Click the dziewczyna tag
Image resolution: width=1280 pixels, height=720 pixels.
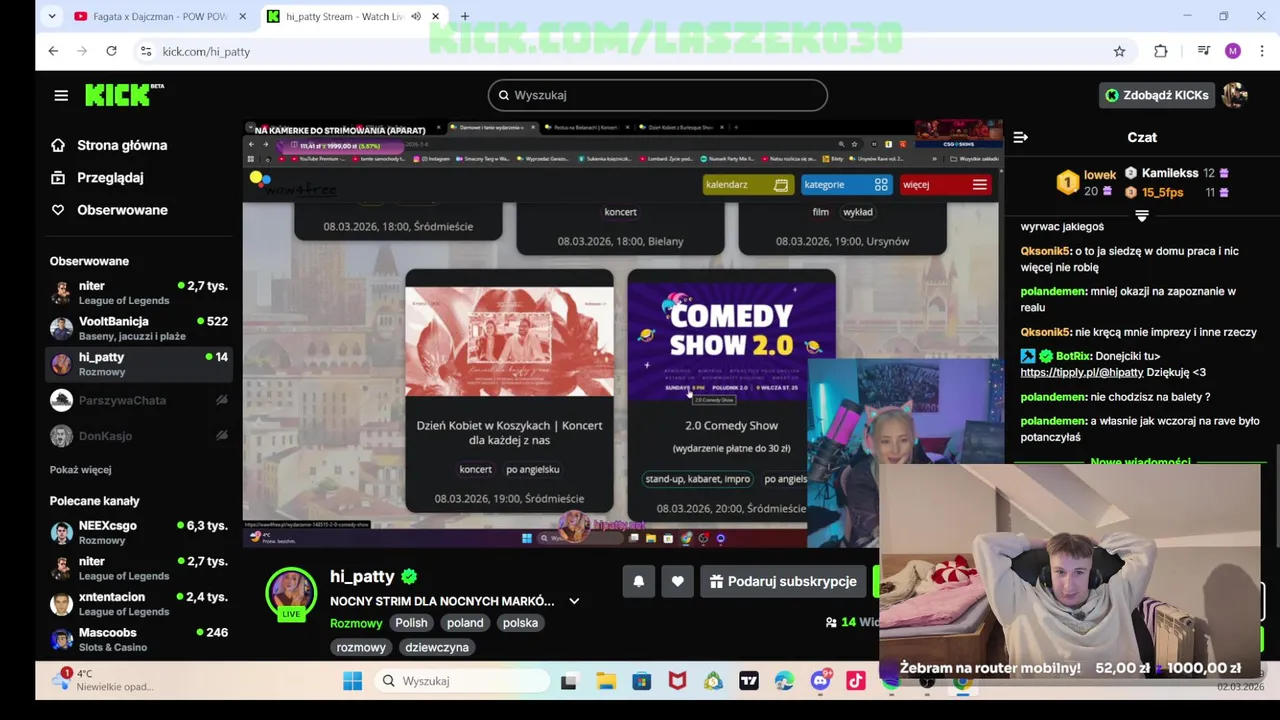pyautogui.click(x=437, y=647)
